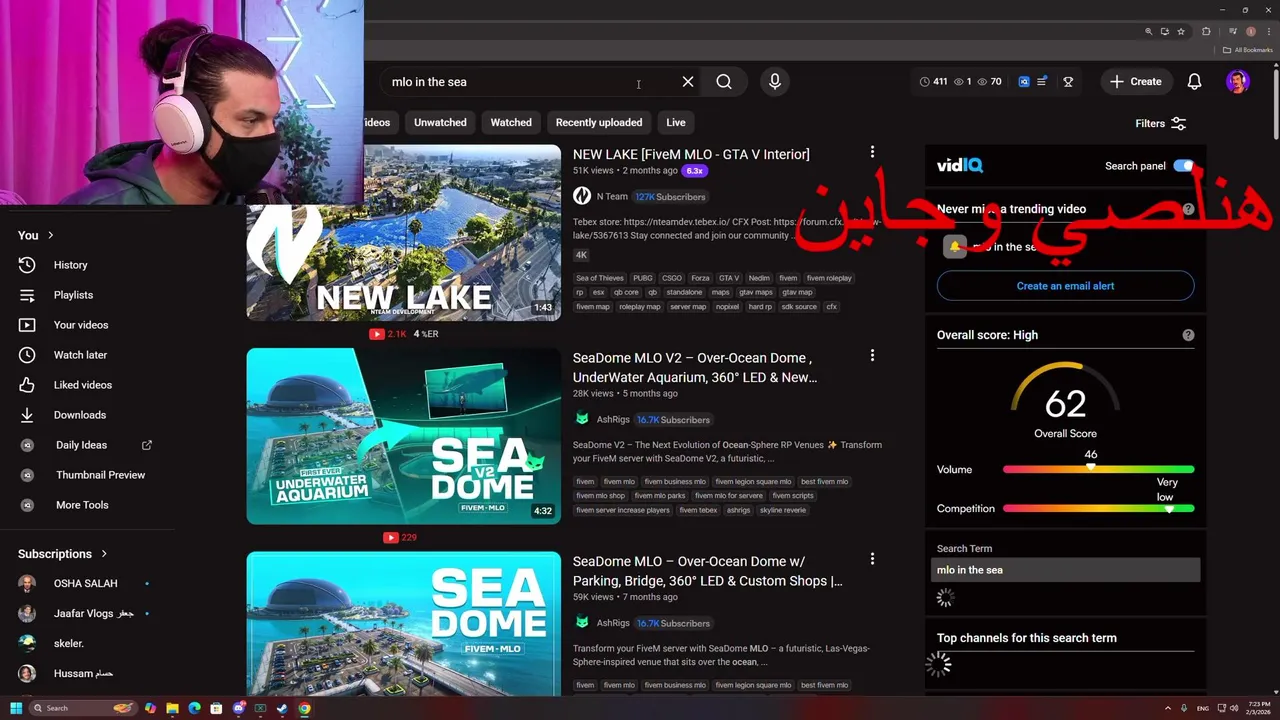This screenshot has width=1280, height=720.
Task: Start voice search with microphone icon
Action: pyautogui.click(x=774, y=82)
